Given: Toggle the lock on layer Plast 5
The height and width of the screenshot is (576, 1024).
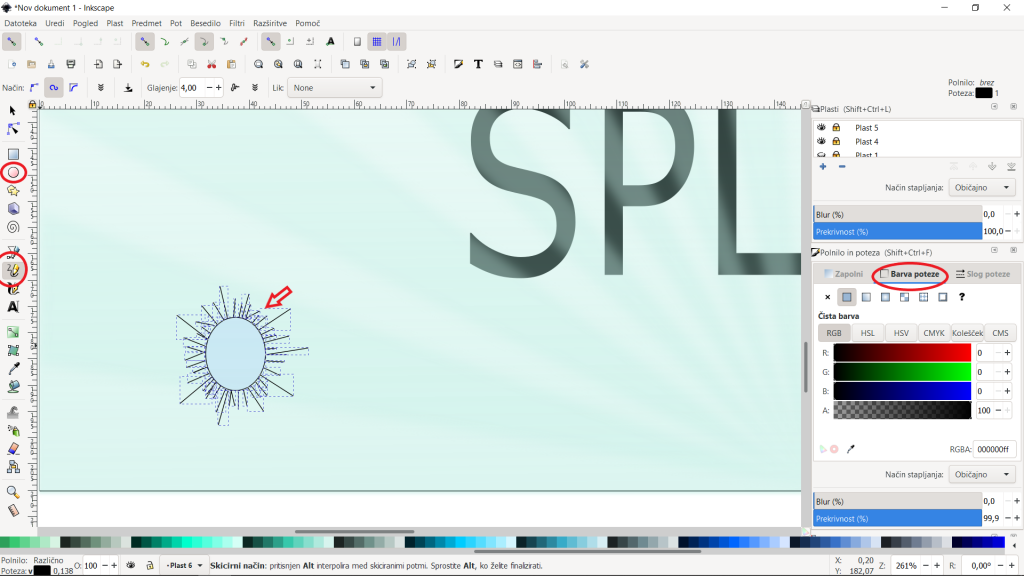Looking at the screenshot, I should 836,127.
